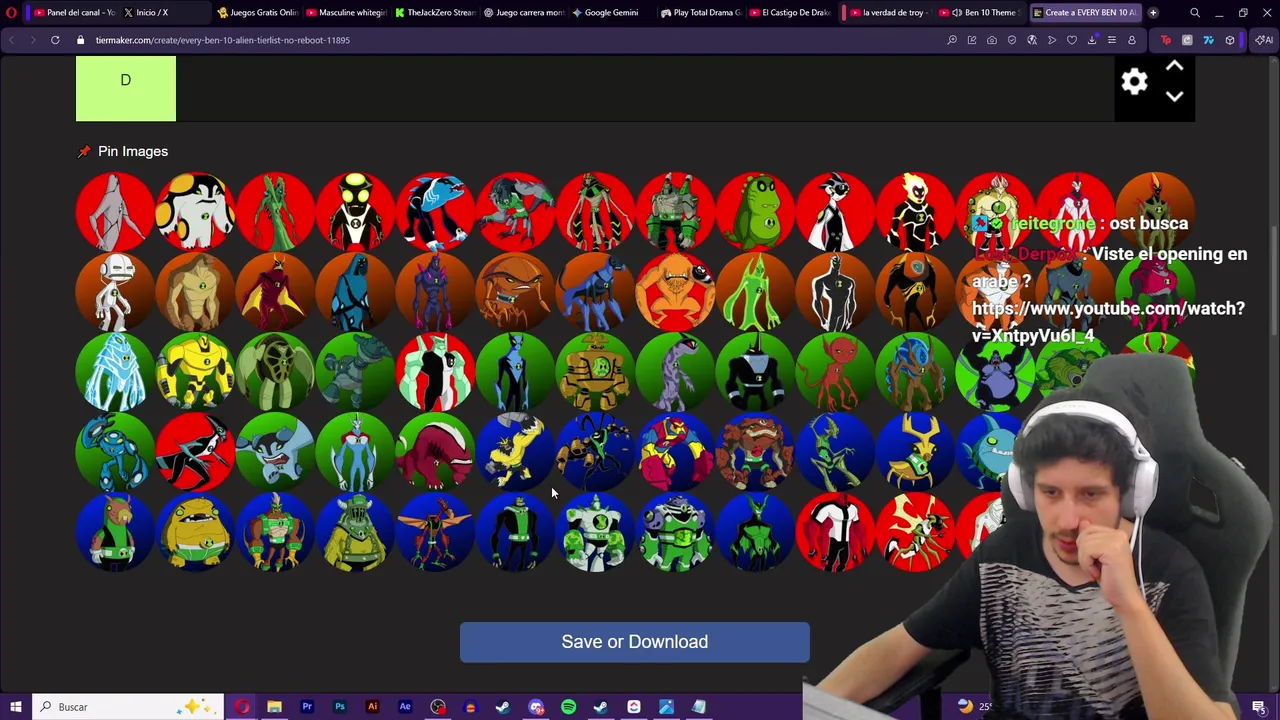1280x720 pixels.
Task: Click the Save or Download button
Action: [635, 642]
